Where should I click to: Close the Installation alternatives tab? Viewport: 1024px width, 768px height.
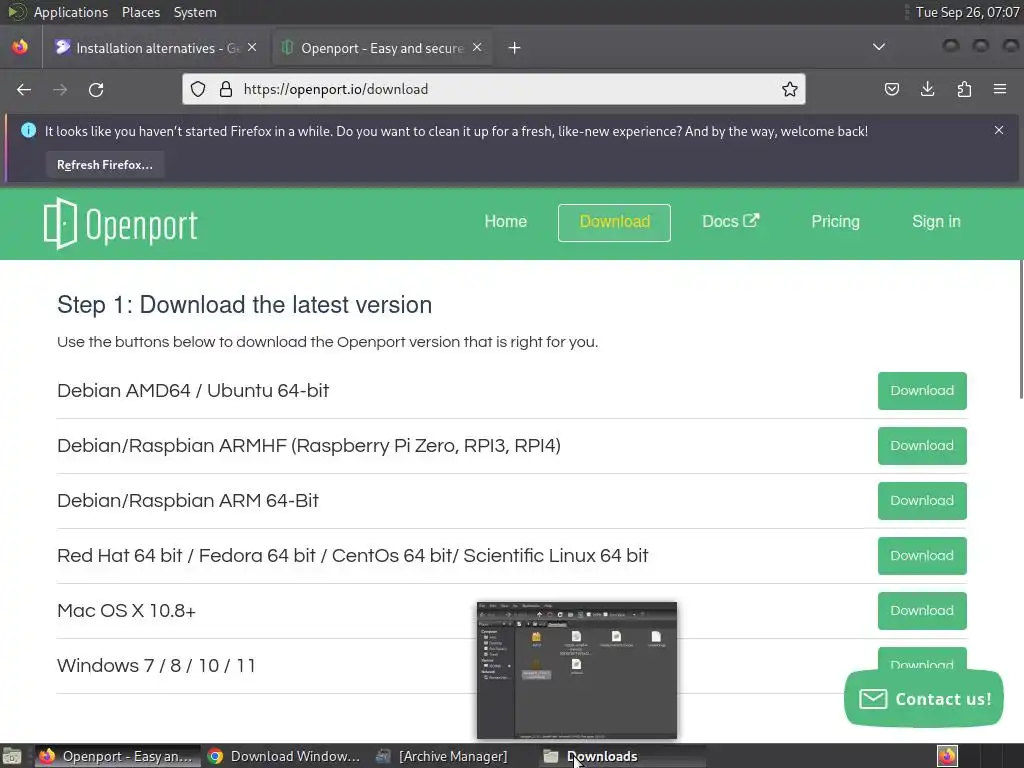[252, 47]
